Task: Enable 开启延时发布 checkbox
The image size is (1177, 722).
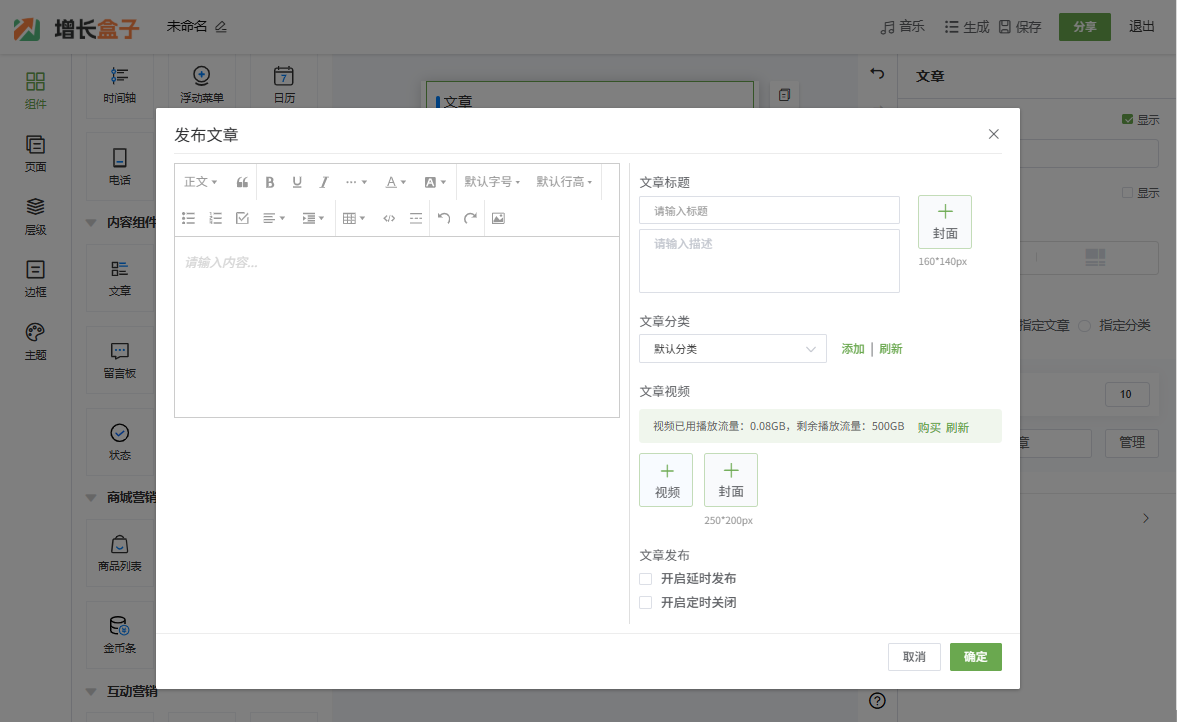Action: tap(646, 579)
